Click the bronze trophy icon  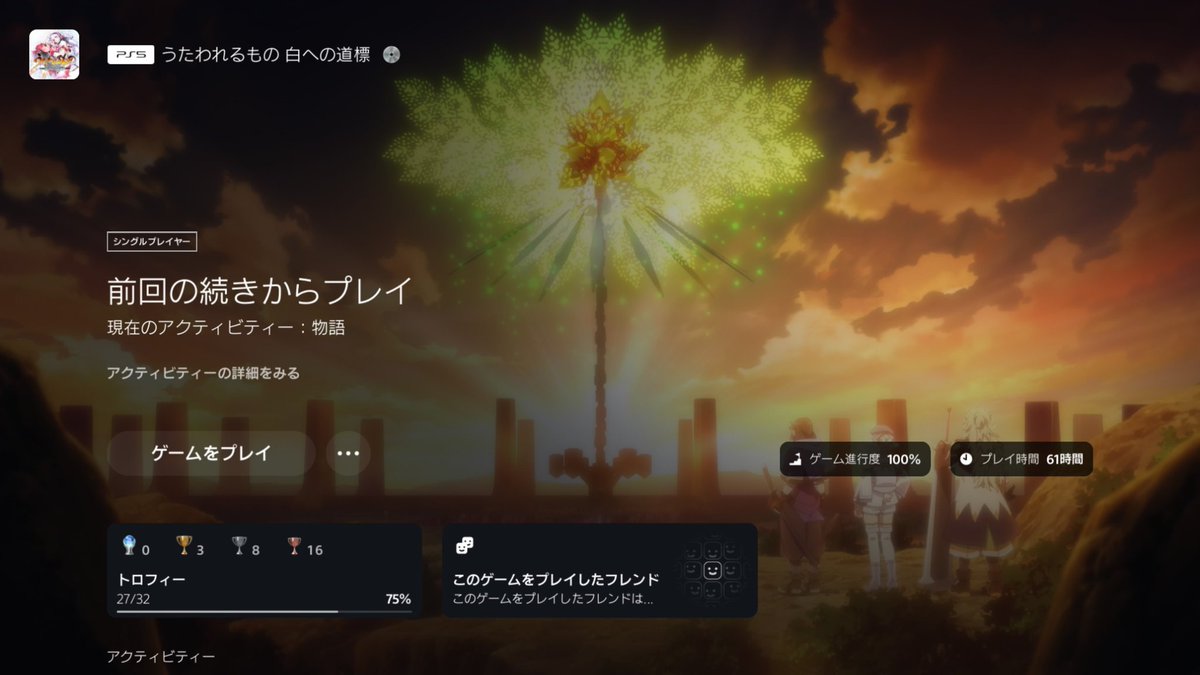(294, 546)
